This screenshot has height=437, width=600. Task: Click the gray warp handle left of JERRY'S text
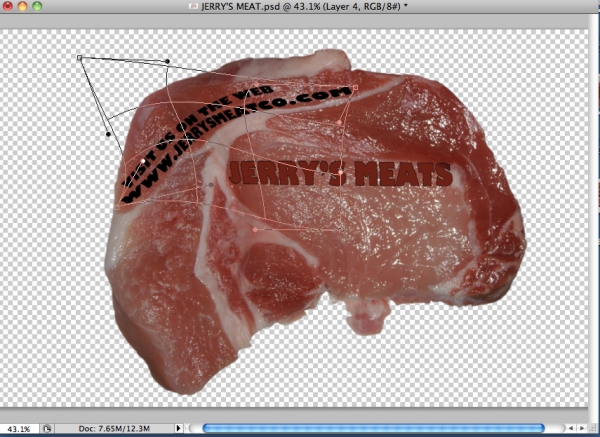coord(211,185)
